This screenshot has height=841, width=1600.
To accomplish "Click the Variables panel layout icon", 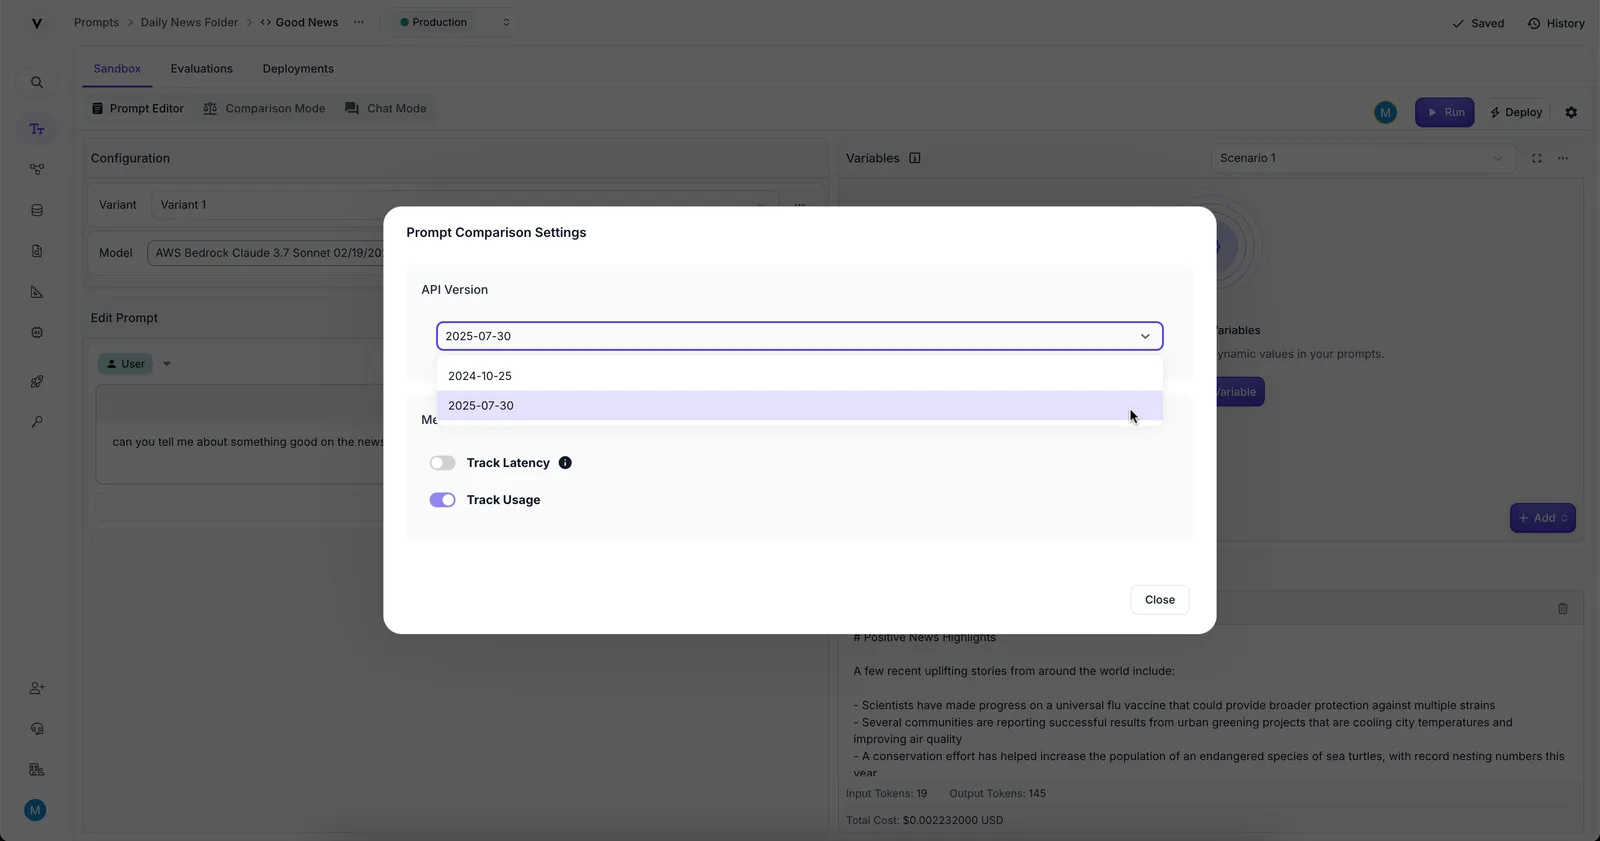I will (x=915, y=158).
